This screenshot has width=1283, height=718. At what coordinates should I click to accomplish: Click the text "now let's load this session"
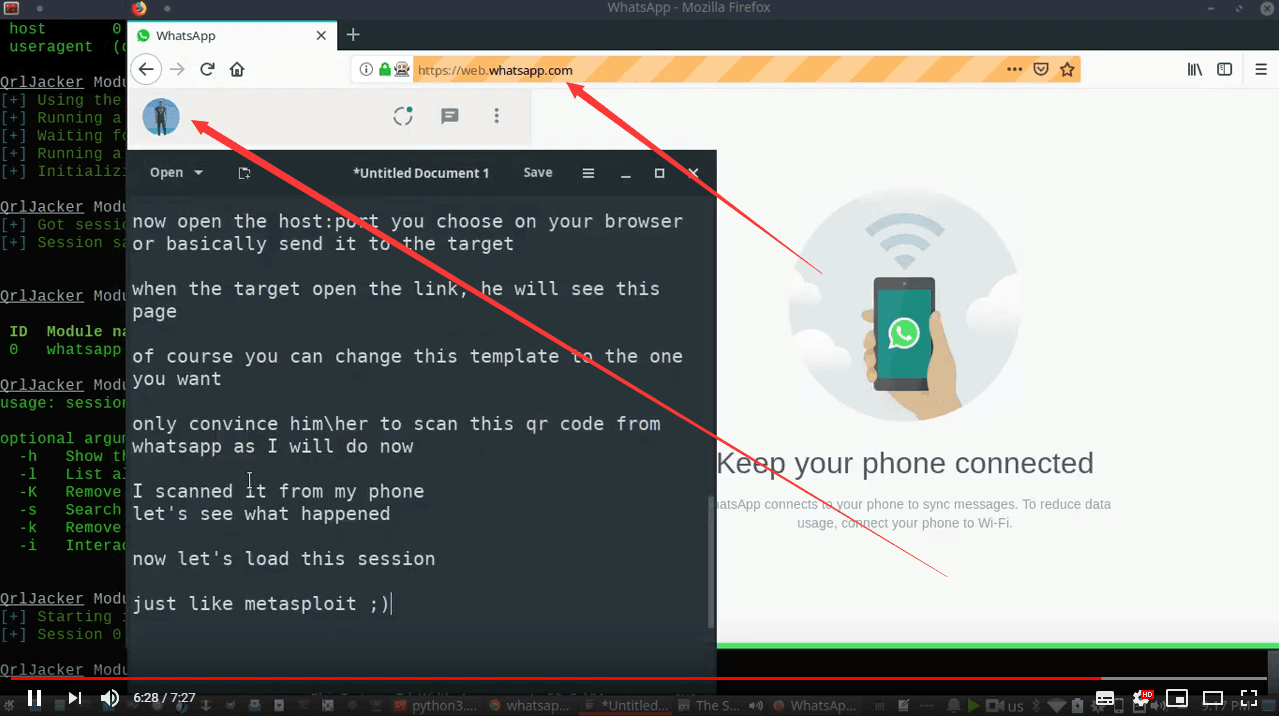click(x=284, y=559)
